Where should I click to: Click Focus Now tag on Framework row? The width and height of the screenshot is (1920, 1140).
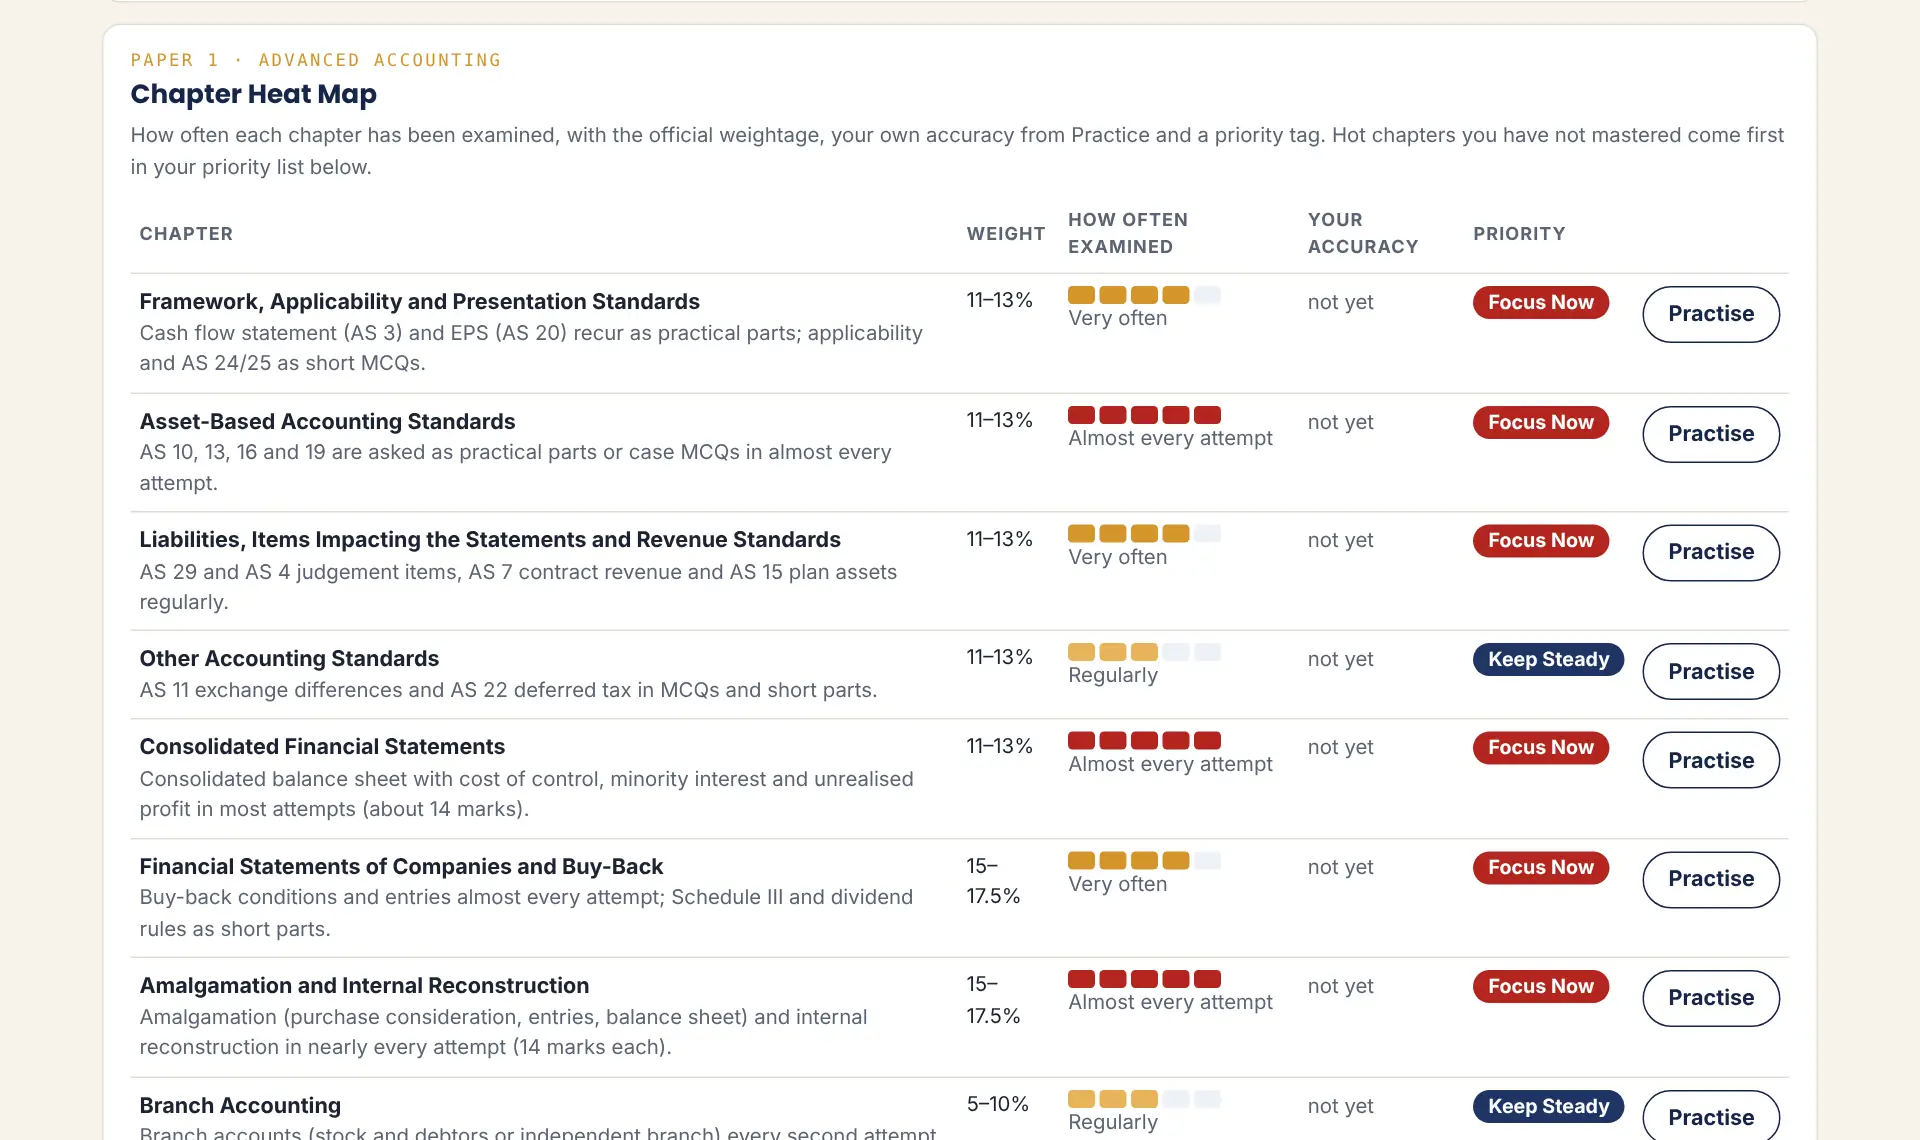(1541, 302)
